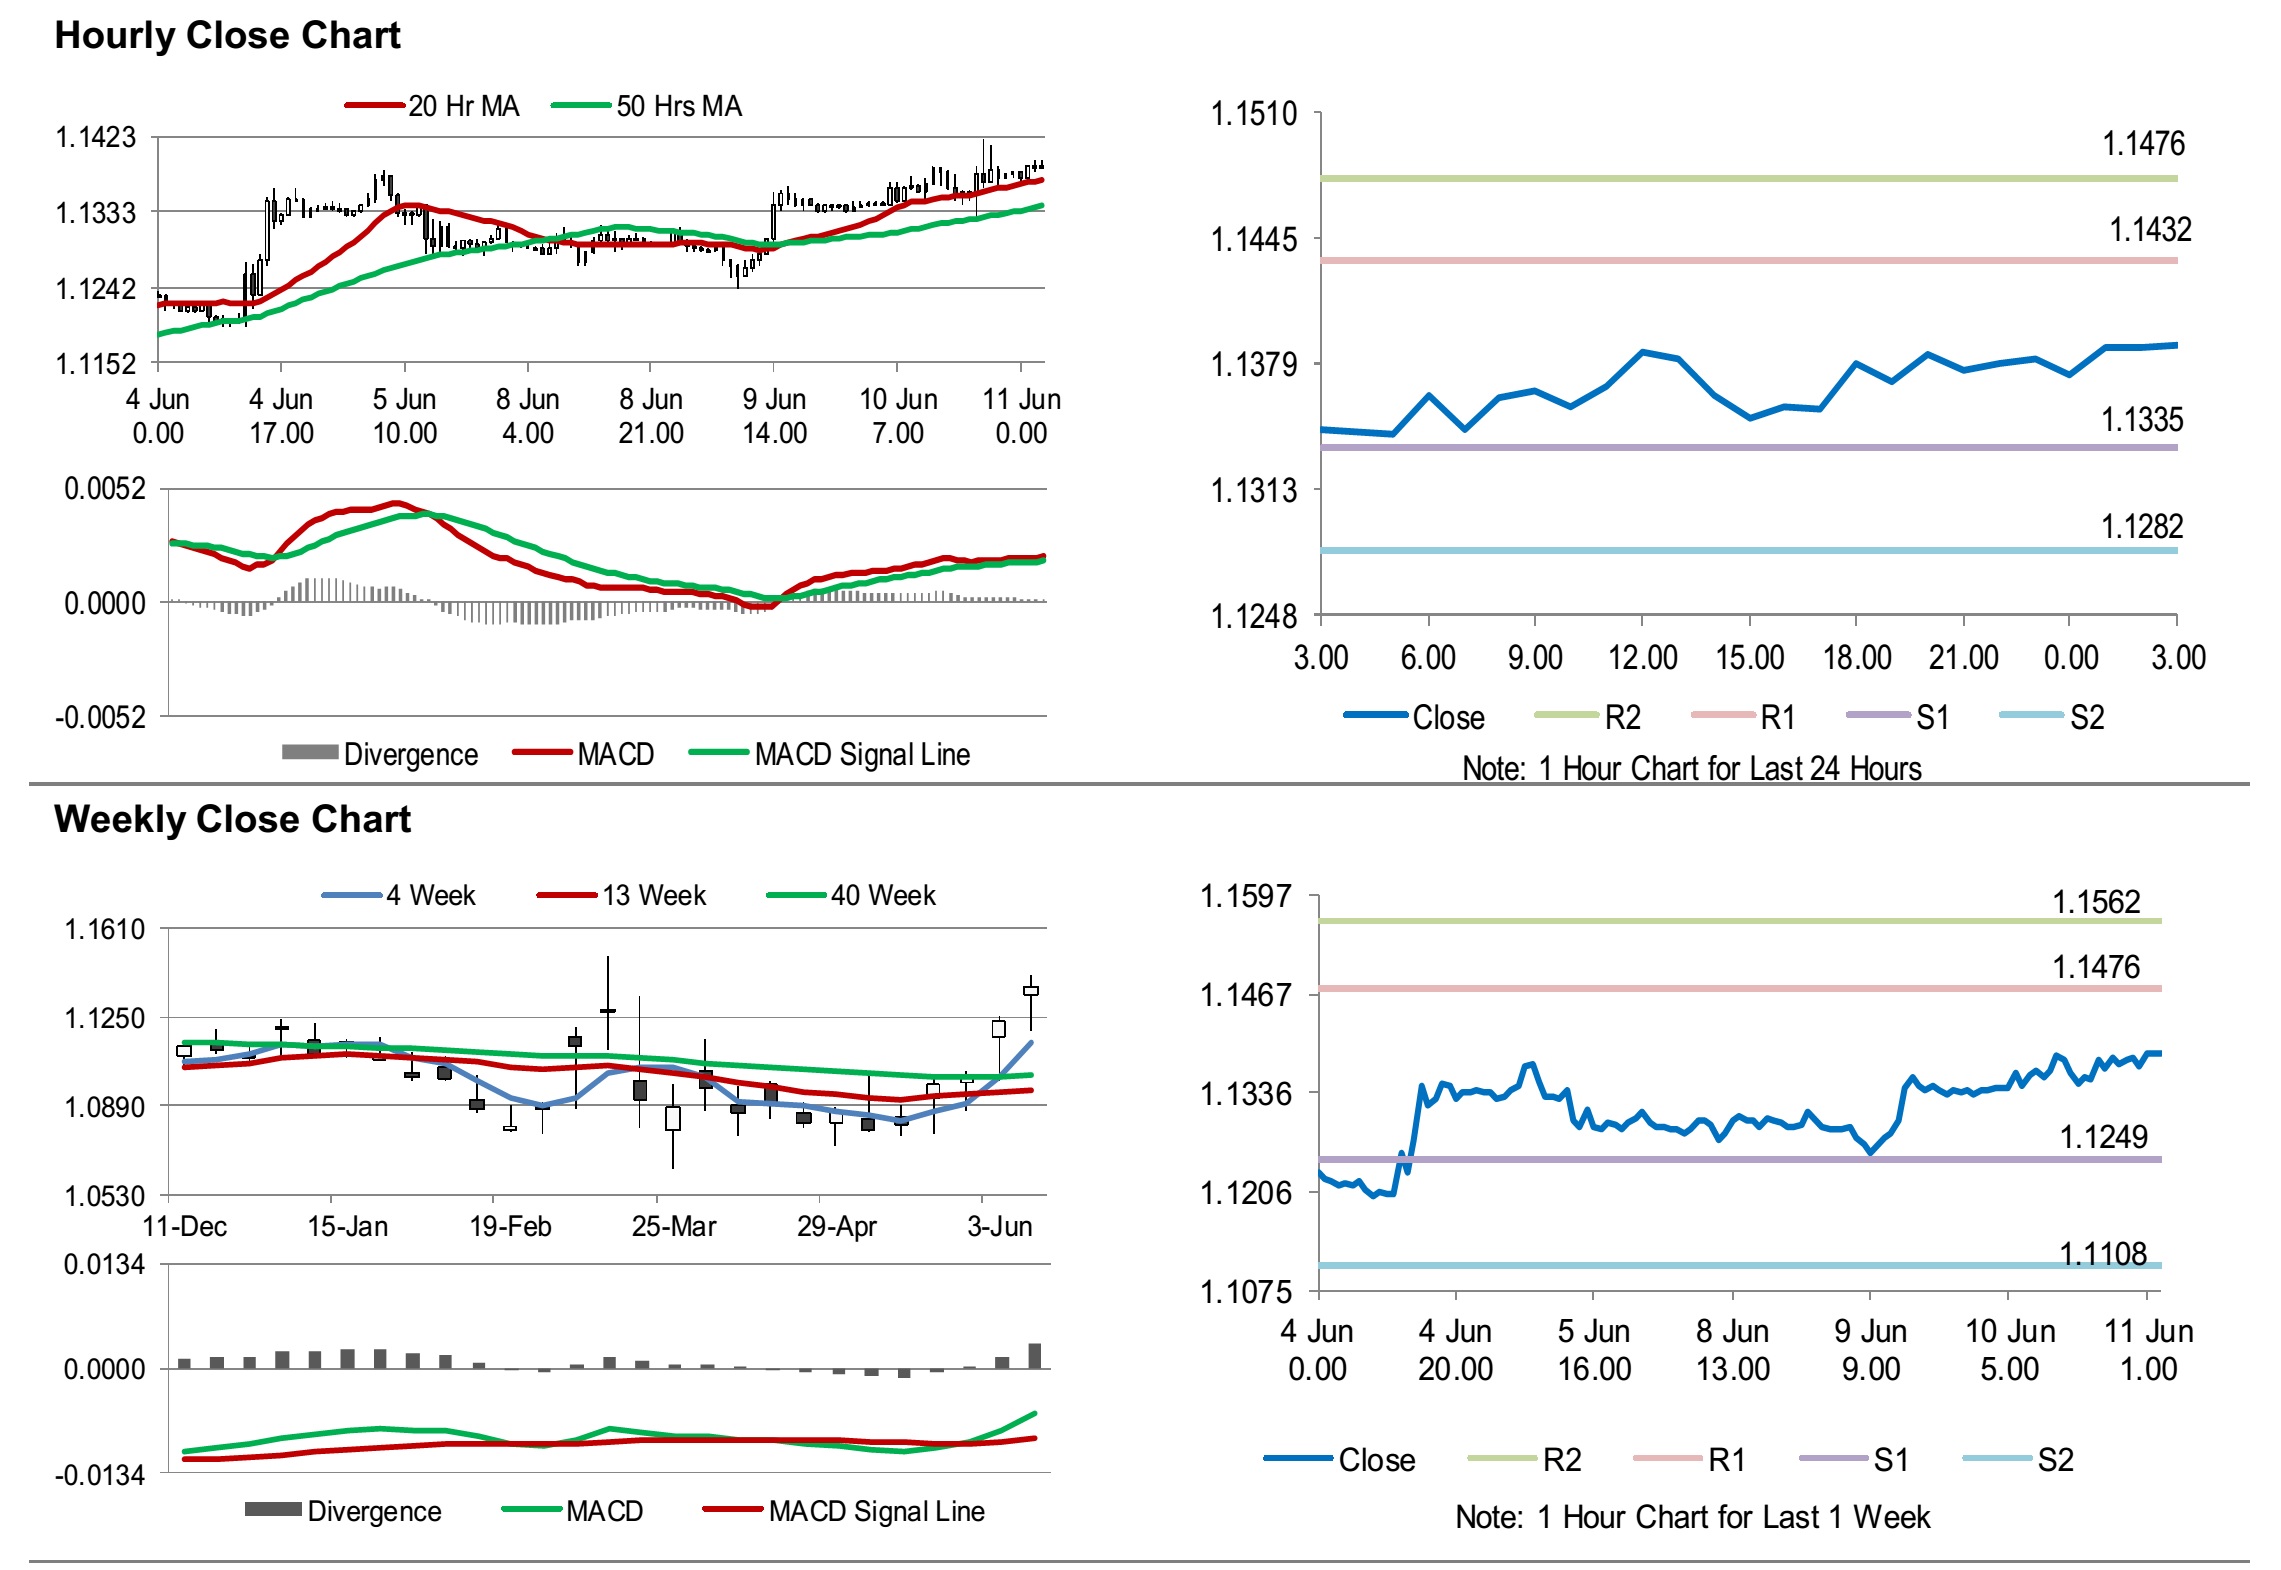This screenshot has width=2281, height=1570.
Task: Click the Hourly Close Chart heading
Action: click(227, 35)
